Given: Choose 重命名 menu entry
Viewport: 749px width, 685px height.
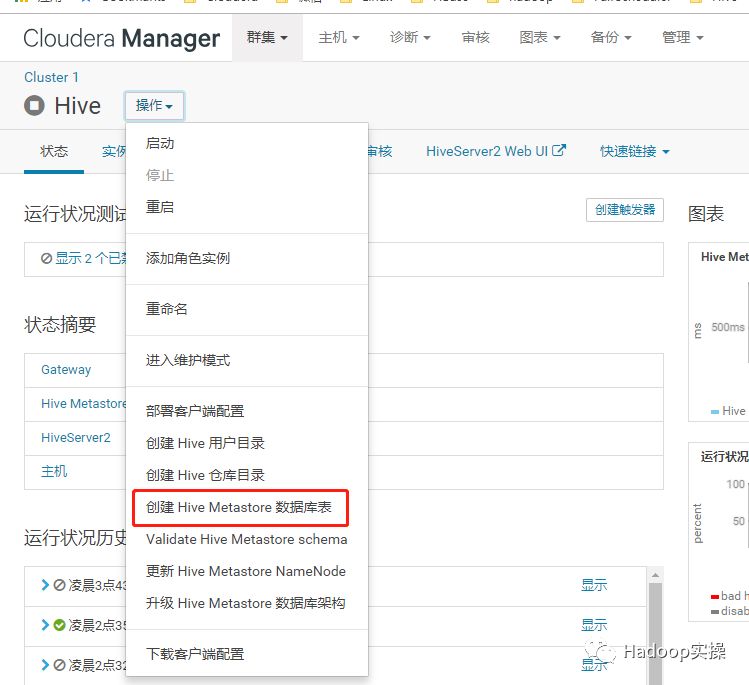Looking at the screenshot, I should (246, 309).
